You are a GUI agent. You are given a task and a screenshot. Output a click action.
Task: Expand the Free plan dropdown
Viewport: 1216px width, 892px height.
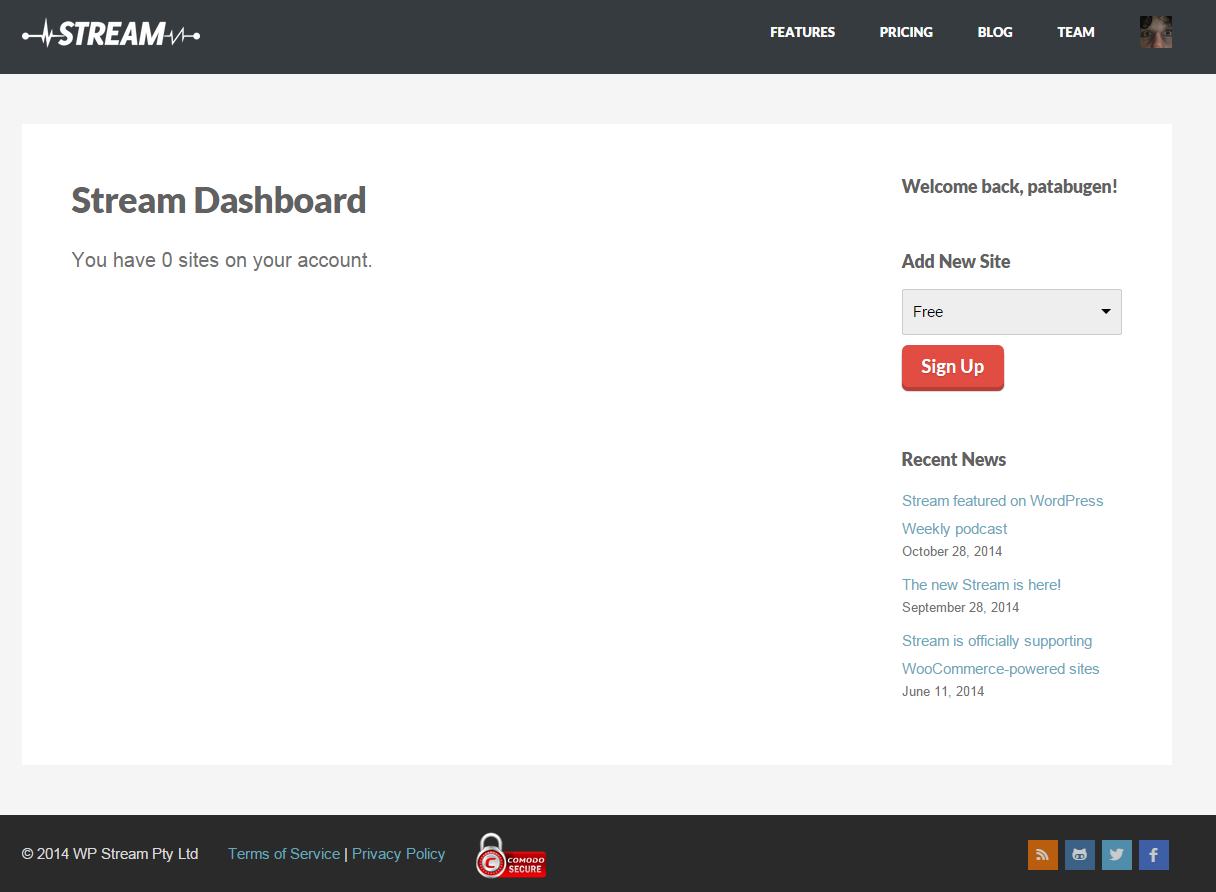point(1011,312)
